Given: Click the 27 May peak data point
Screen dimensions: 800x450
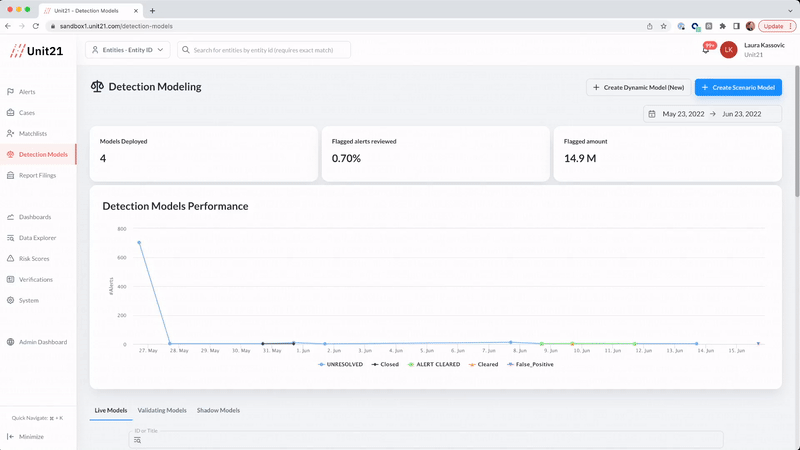Looking at the screenshot, I should coord(139,243).
